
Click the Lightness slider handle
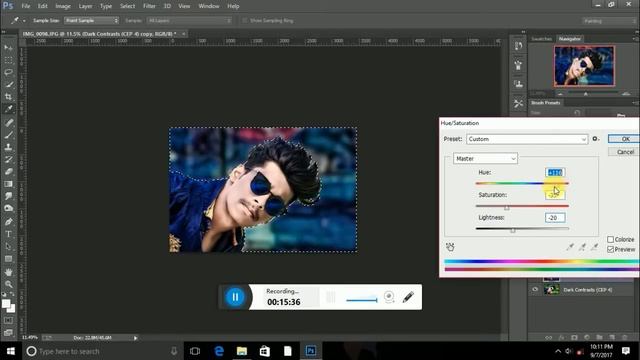tap(513, 231)
